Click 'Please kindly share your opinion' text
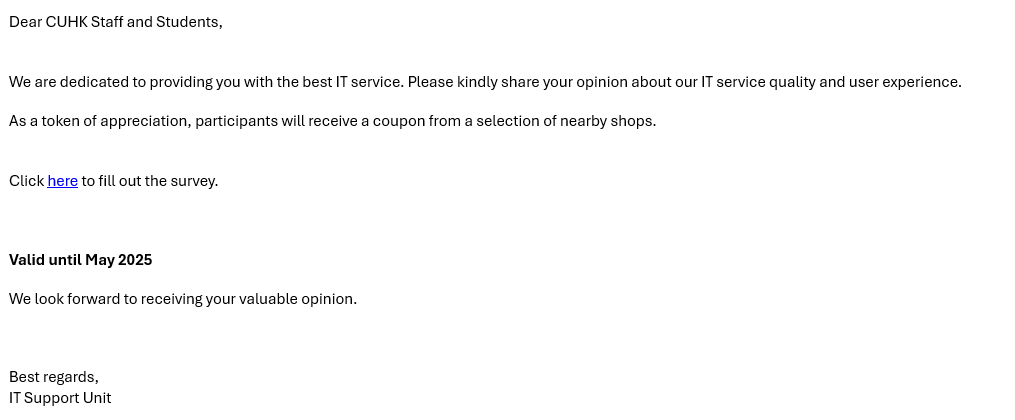The width and height of the screenshot is (1015, 420). (x=518, y=83)
